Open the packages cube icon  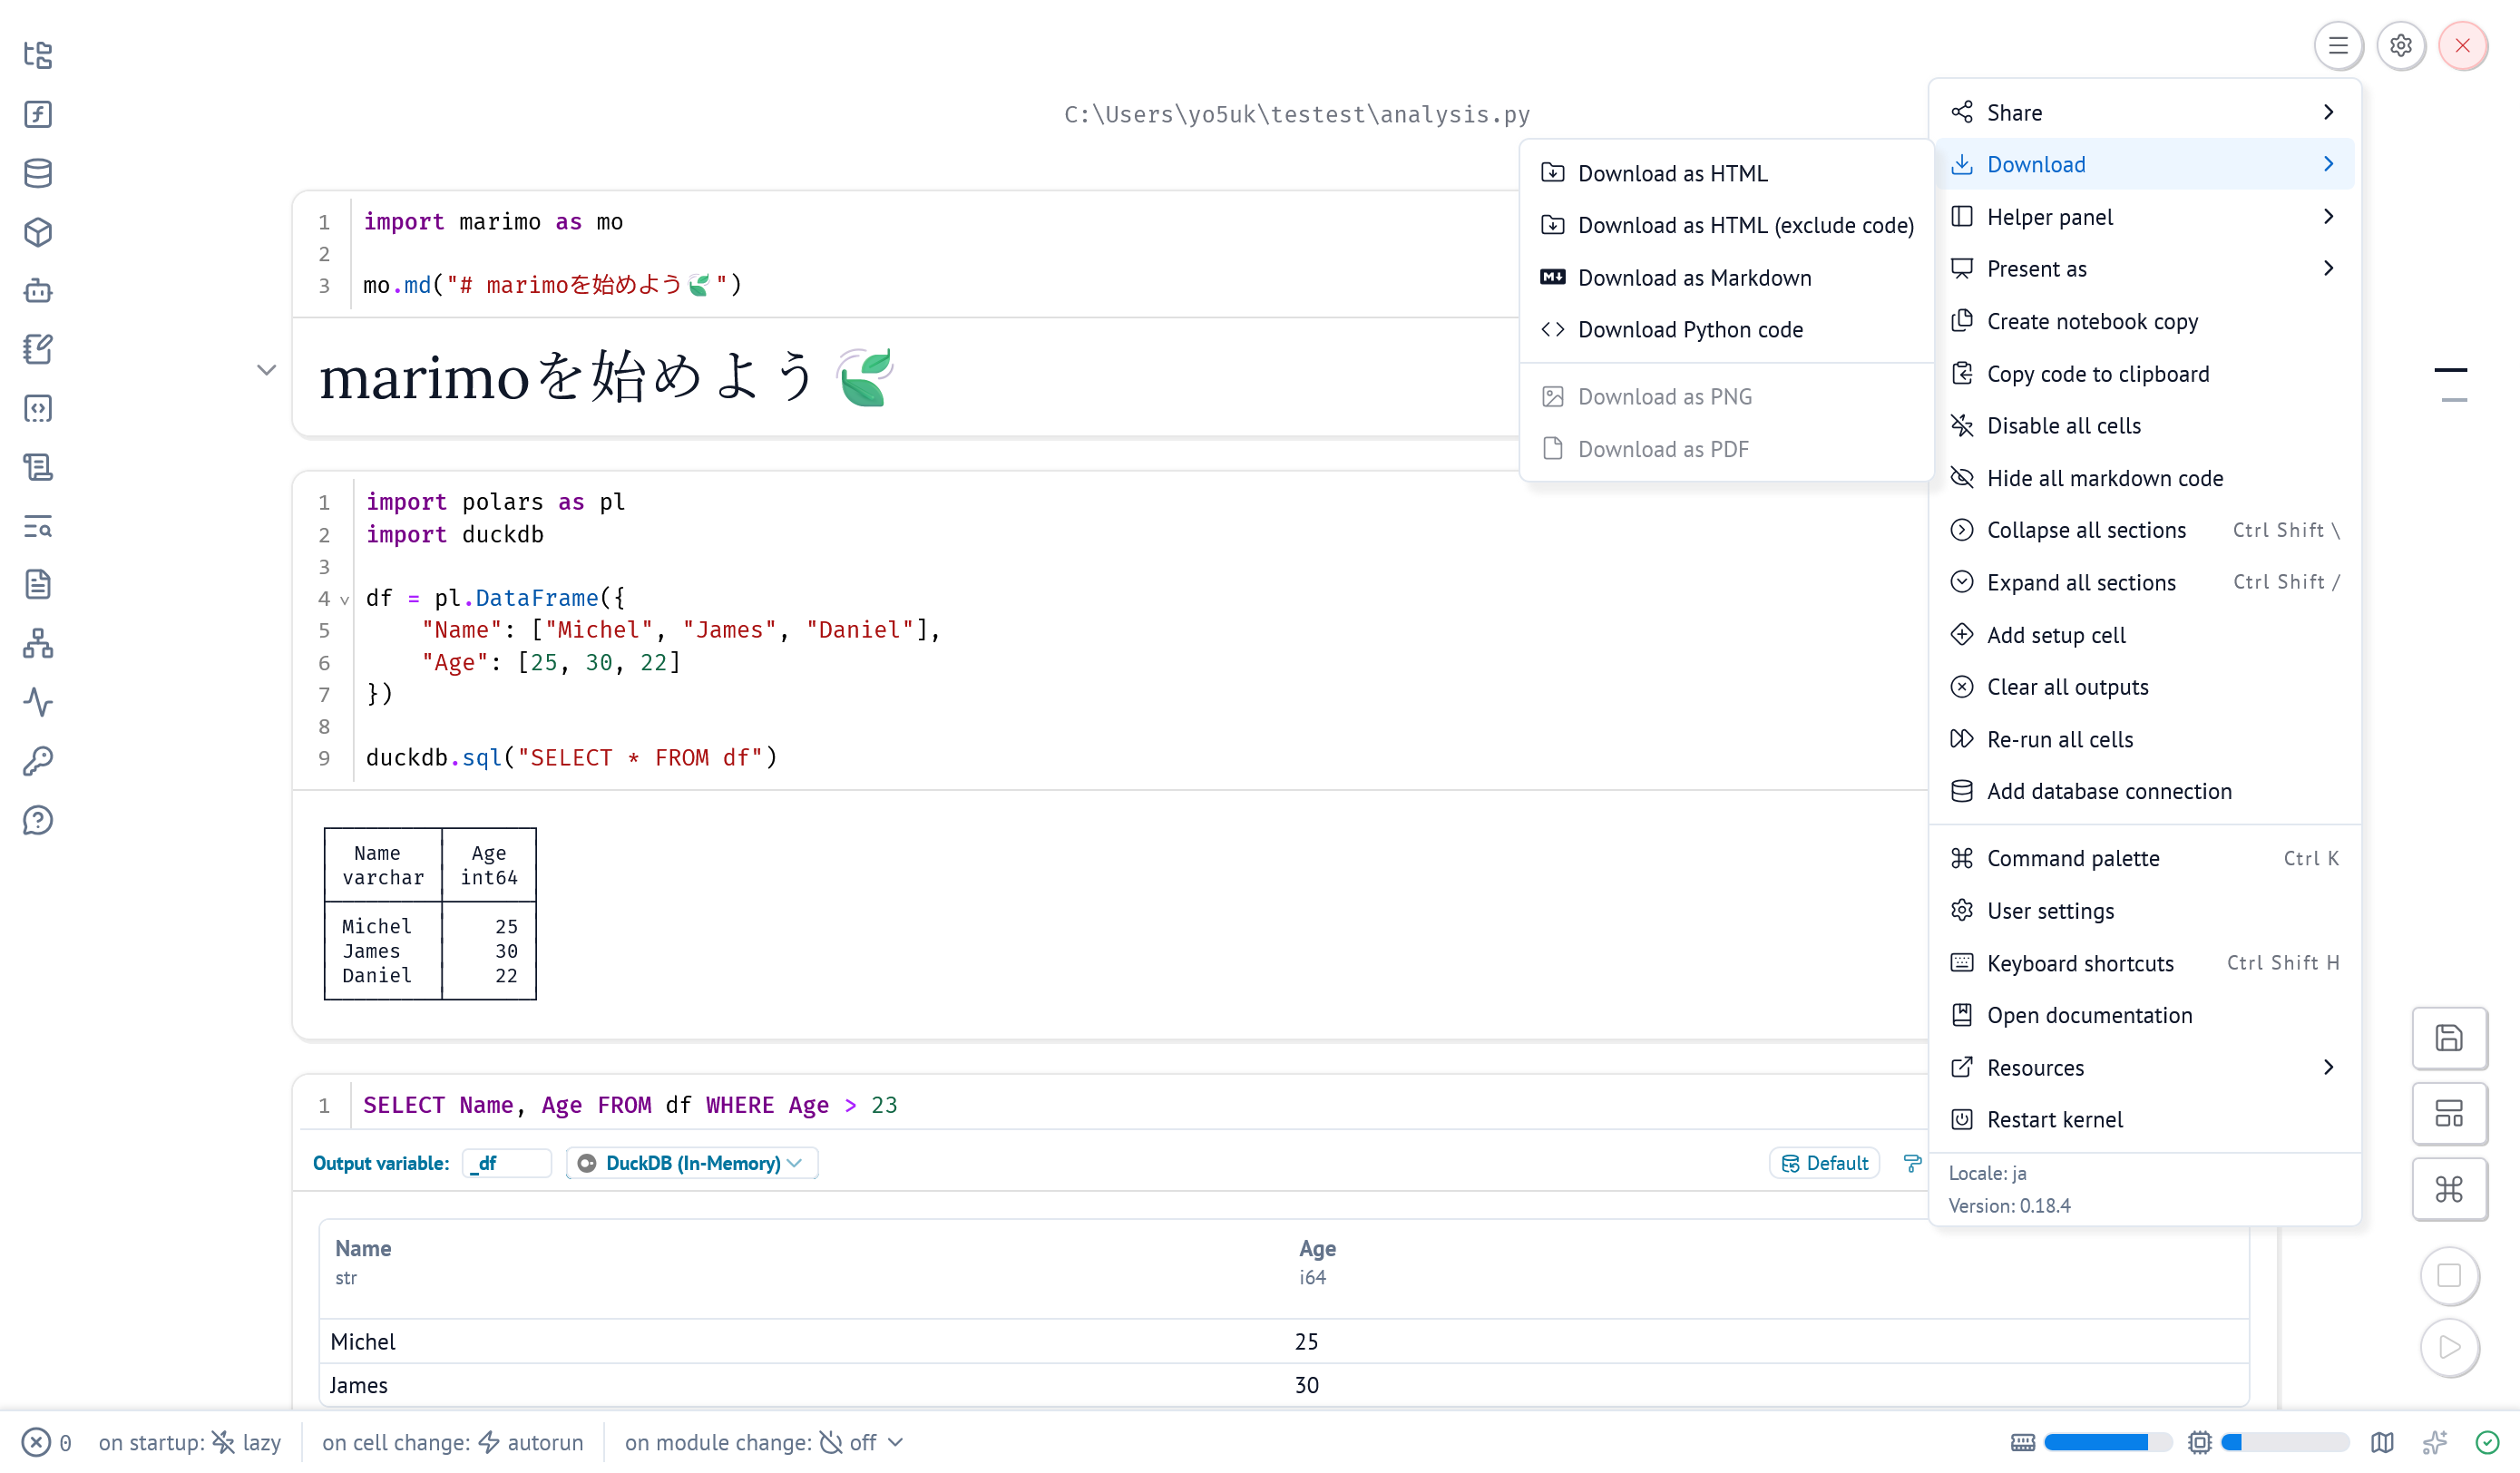click(38, 232)
